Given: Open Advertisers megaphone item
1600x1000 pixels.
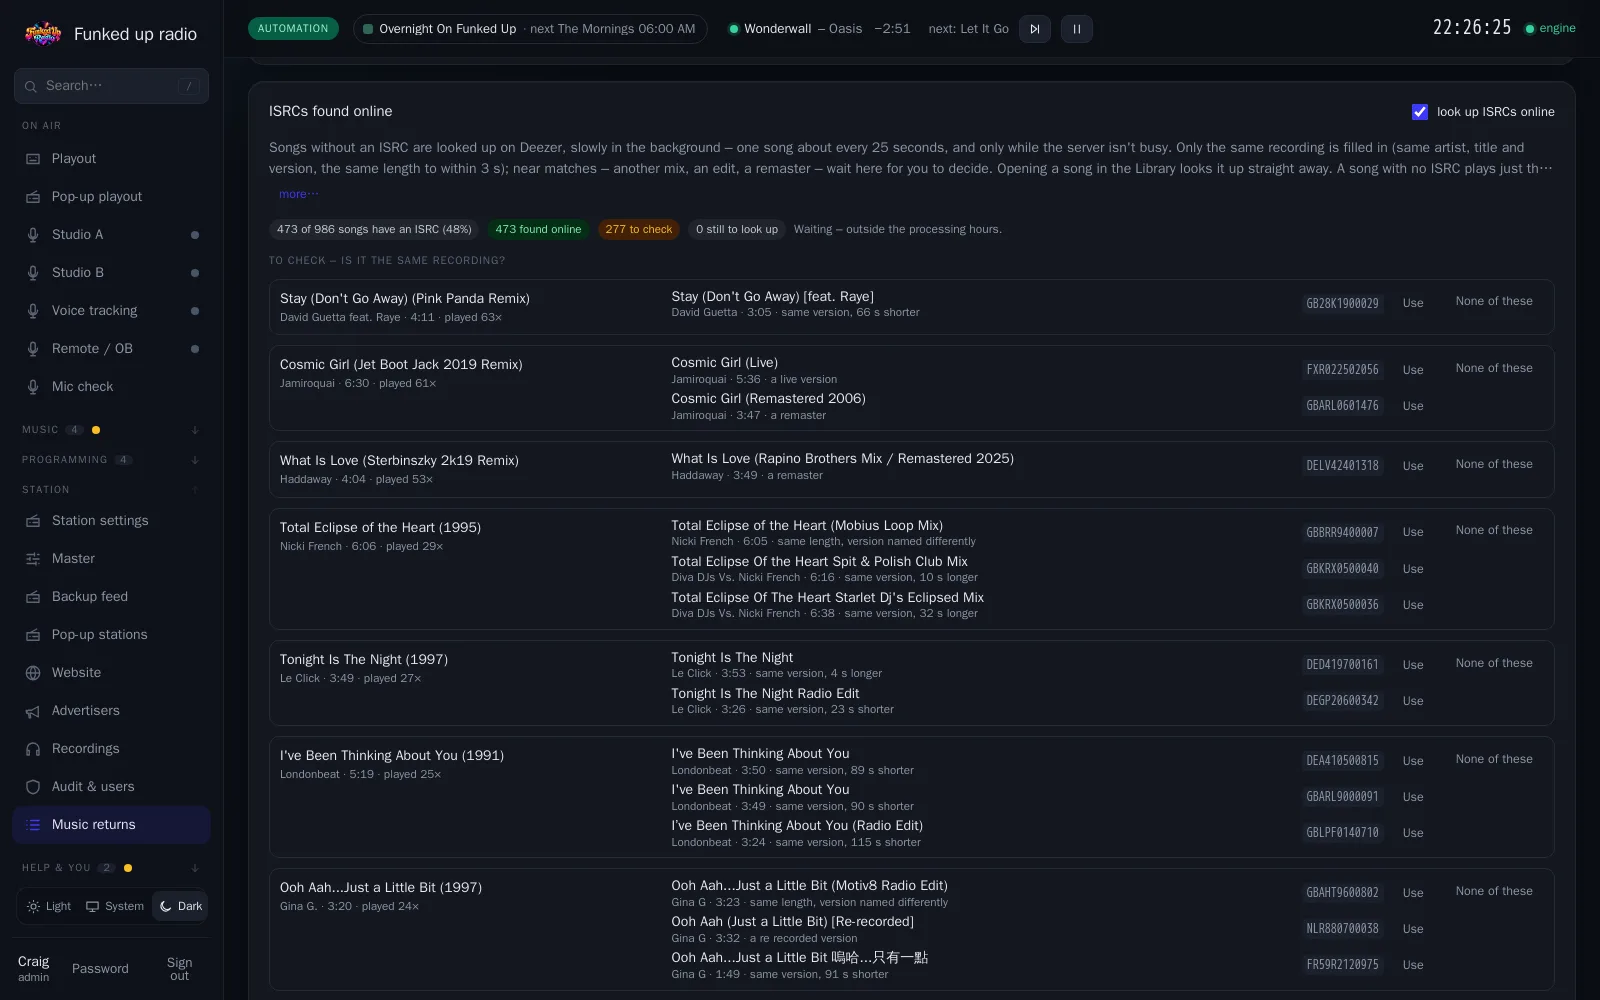Looking at the screenshot, I should click(111, 711).
